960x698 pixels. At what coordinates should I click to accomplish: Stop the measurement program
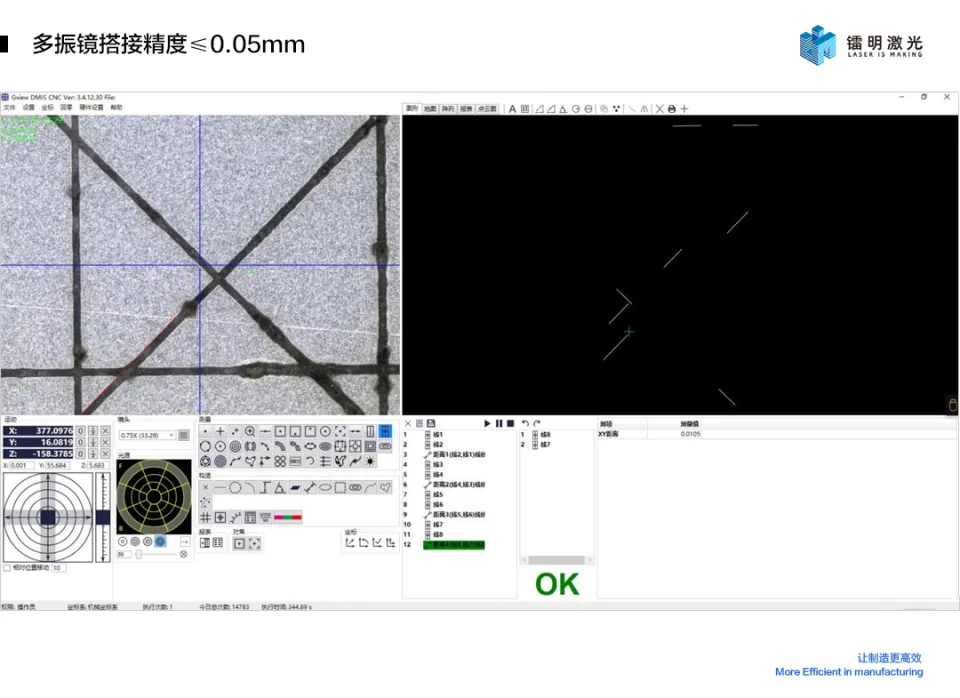pyautogui.click(x=510, y=423)
